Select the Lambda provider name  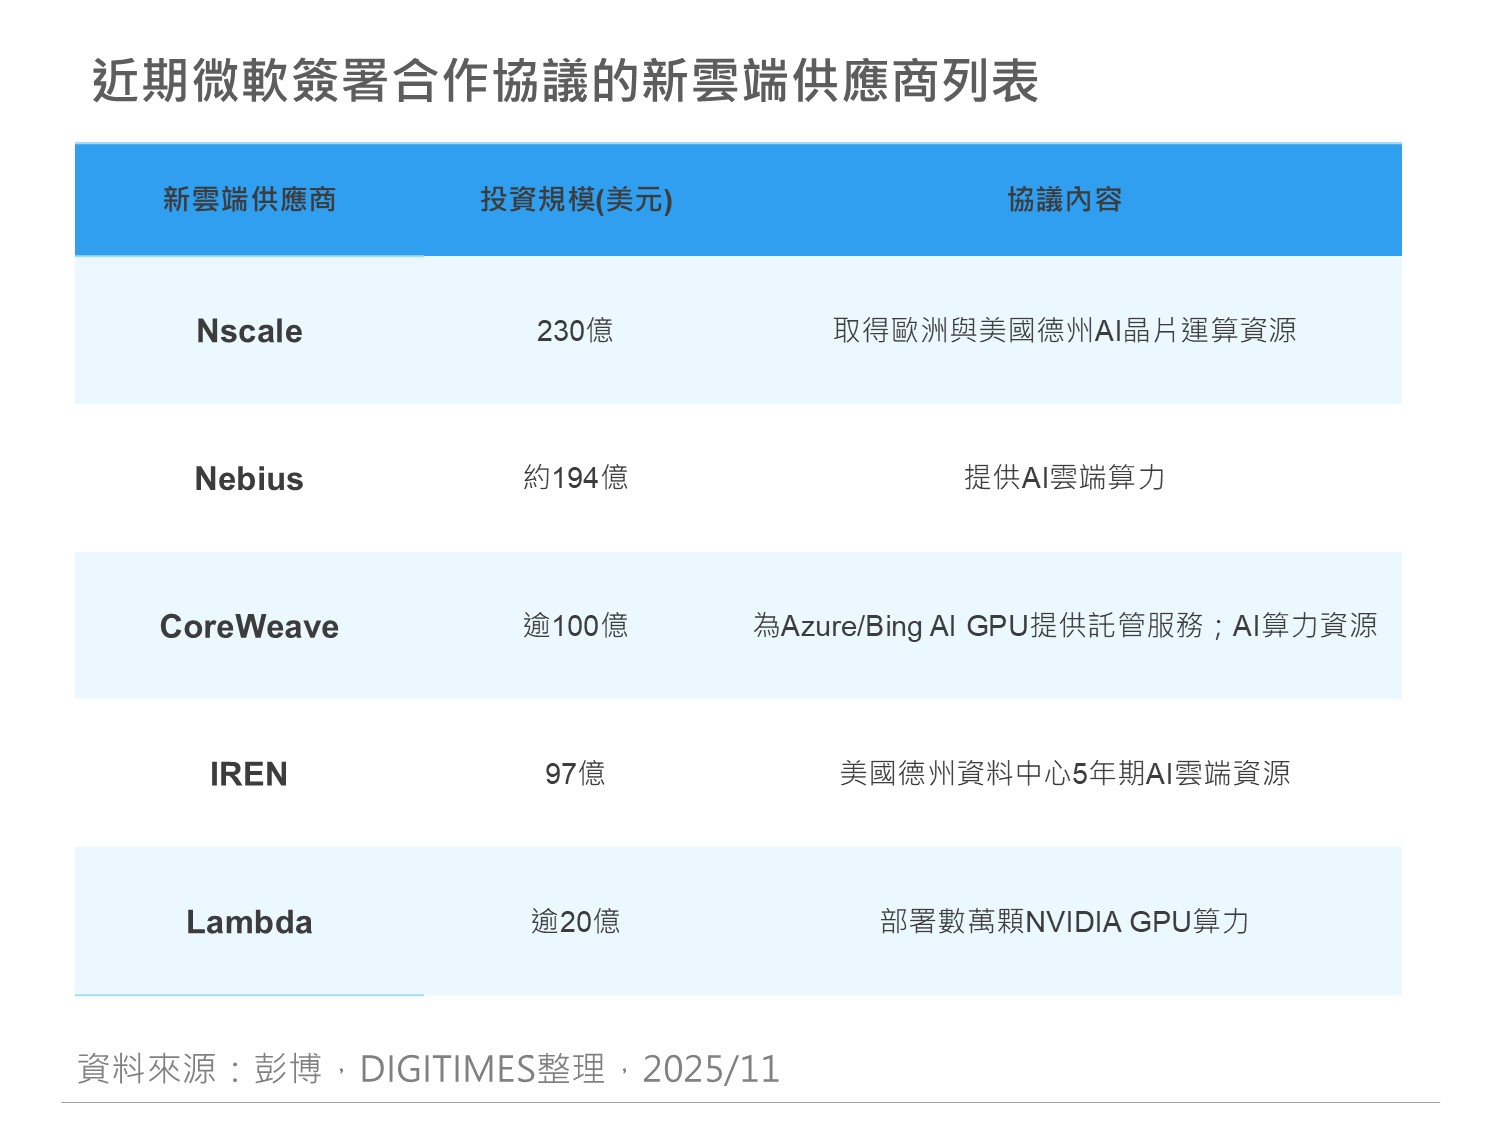pos(249,922)
